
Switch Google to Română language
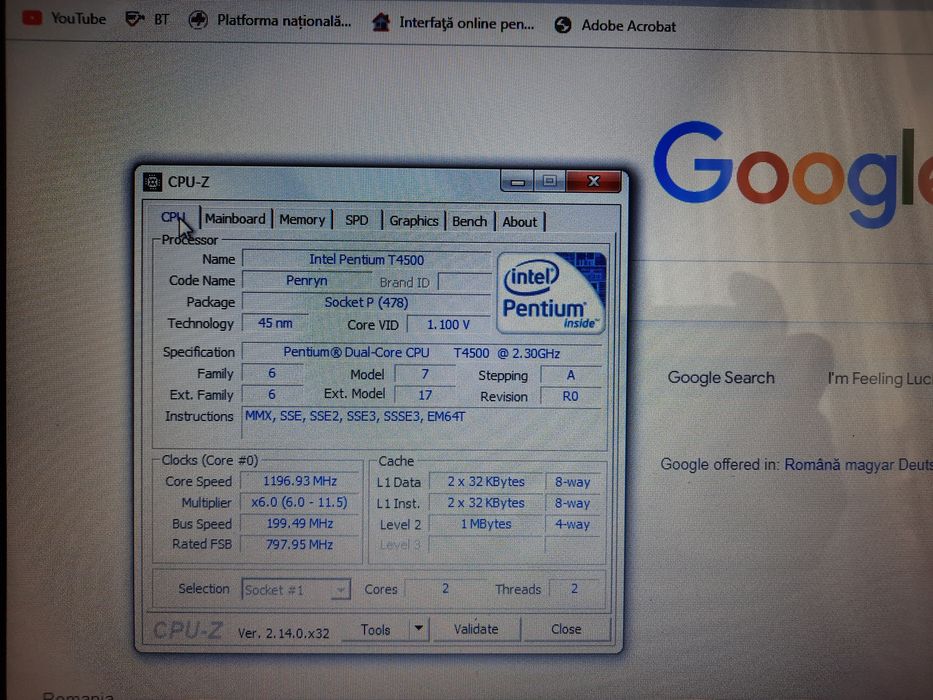point(812,464)
